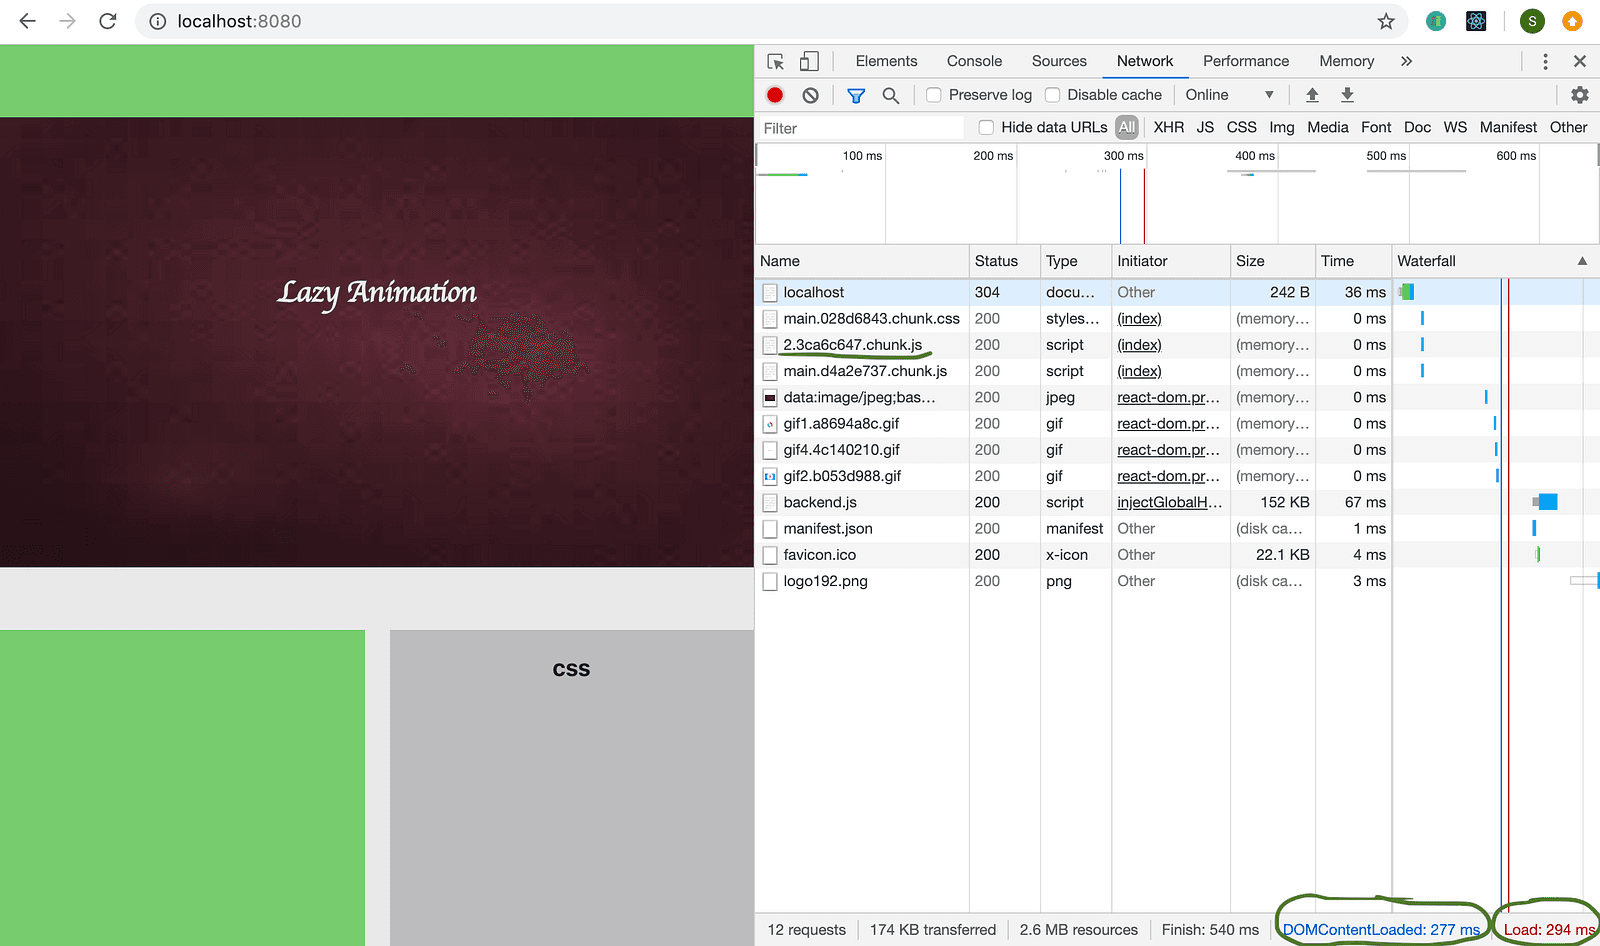Sort by the Size column header

[1273, 261]
